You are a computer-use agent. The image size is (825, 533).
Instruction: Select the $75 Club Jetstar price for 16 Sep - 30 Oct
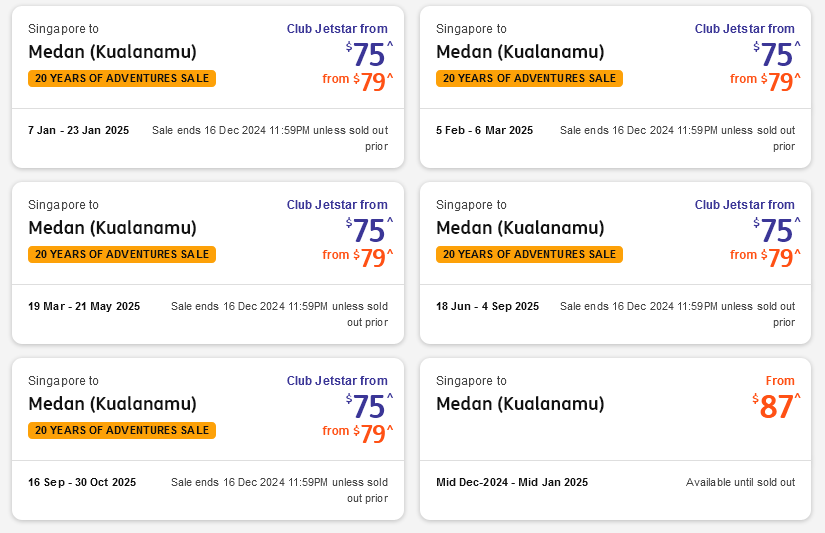(x=369, y=407)
